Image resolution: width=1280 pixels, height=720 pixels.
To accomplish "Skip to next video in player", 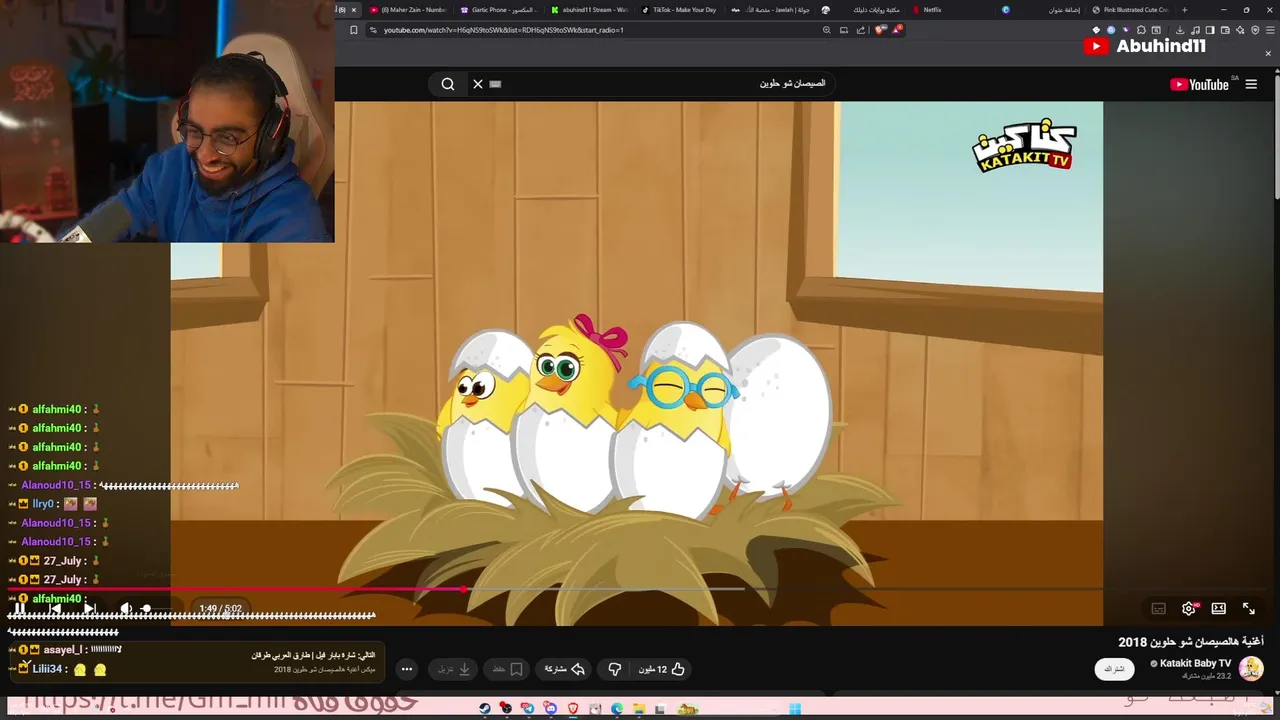I will (89, 608).
